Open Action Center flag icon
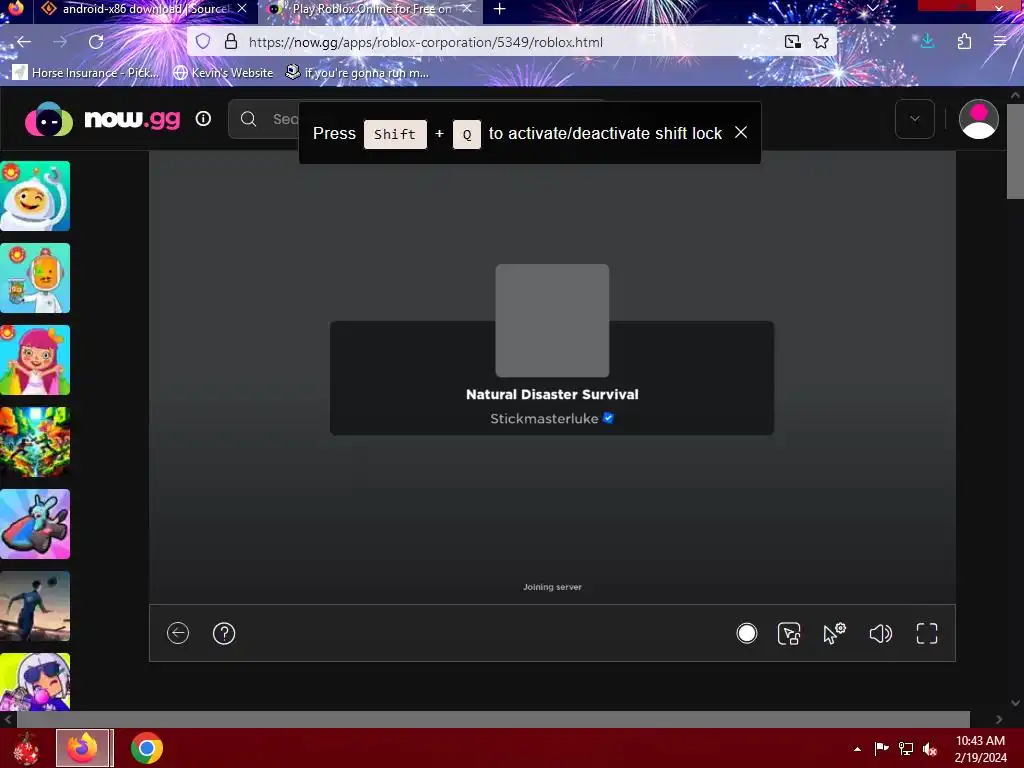 tap(881, 748)
